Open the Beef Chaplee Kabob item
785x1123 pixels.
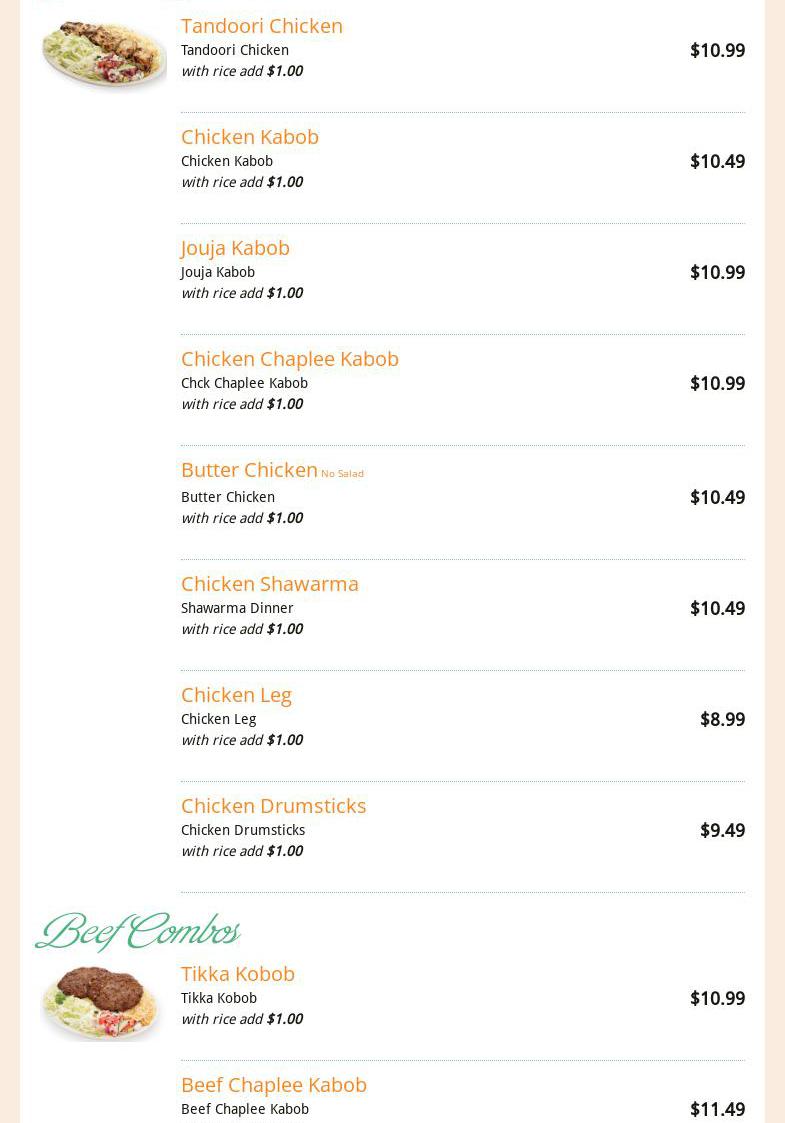tap(273, 1085)
